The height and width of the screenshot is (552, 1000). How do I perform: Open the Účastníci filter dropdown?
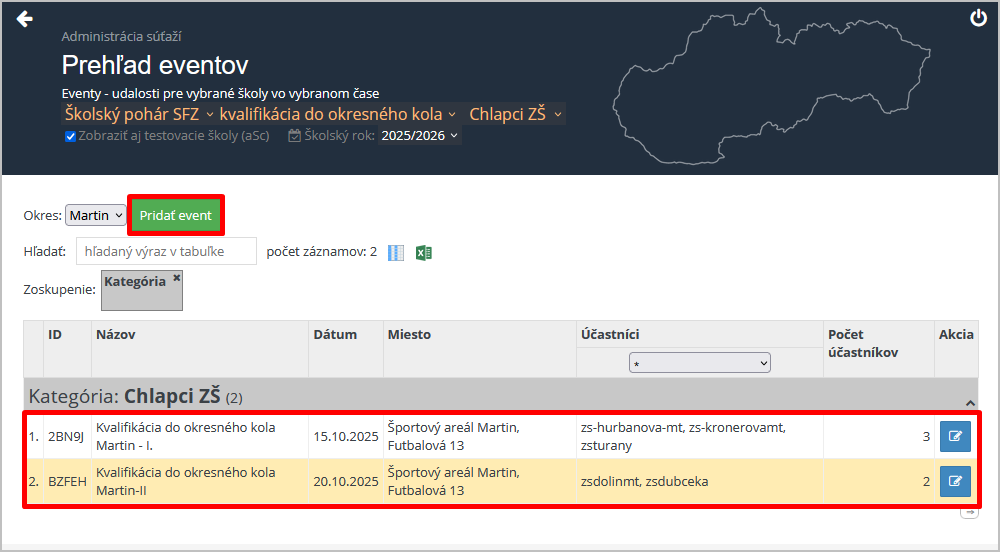click(x=700, y=363)
